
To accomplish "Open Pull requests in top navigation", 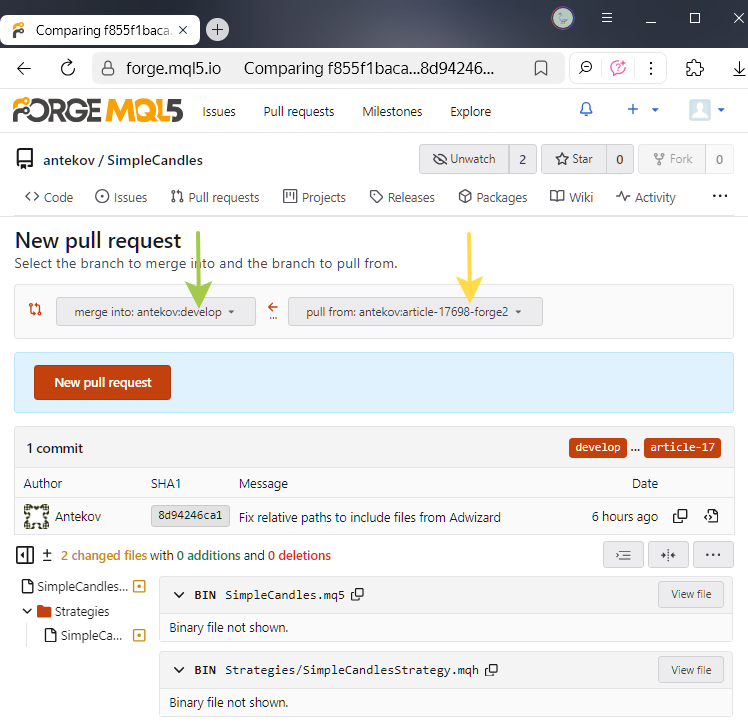I will [299, 112].
